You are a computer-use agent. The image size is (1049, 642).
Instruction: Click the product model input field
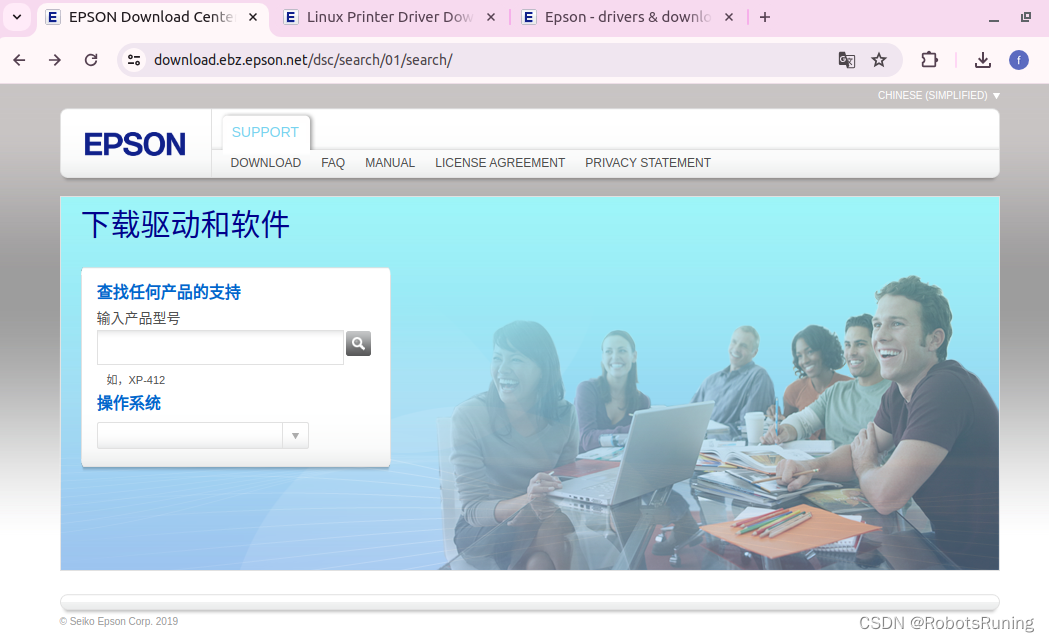tap(220, 347)
